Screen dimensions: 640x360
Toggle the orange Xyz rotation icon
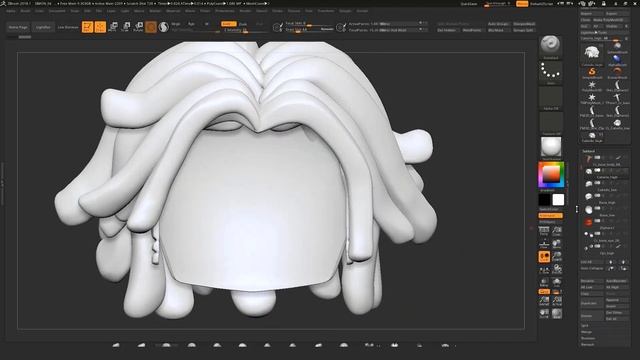pyautogui.click(x=544, y=257)
